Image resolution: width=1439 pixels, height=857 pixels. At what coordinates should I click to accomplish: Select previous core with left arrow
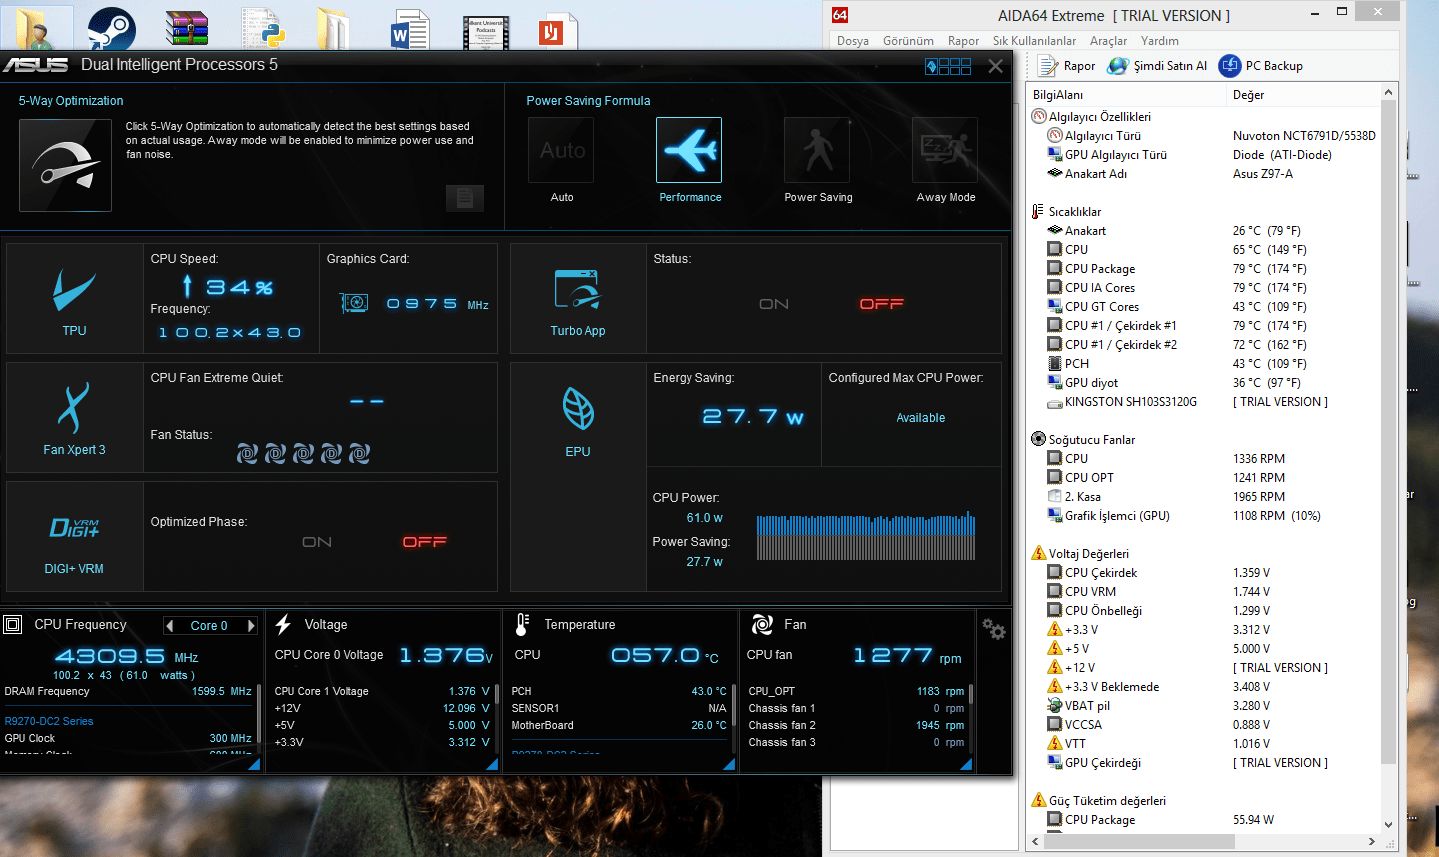pyautogui.click(x=170, y=626)
